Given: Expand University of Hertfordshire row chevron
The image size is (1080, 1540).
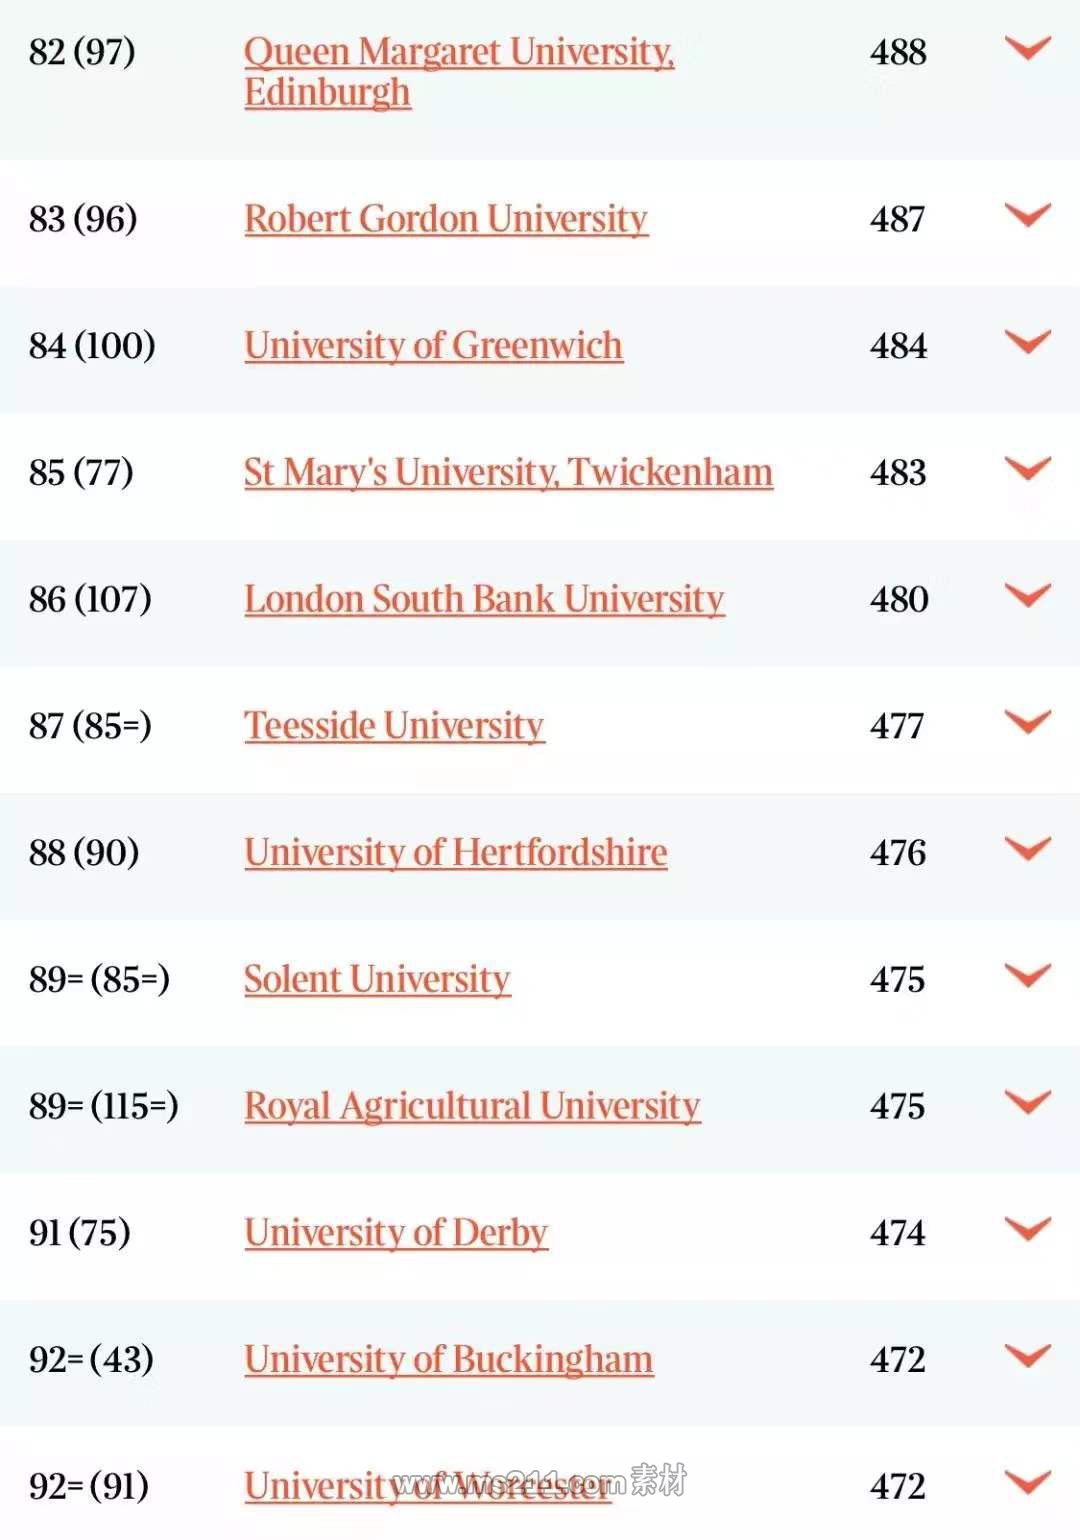Looking at the screenshot, I should 1027,849.
